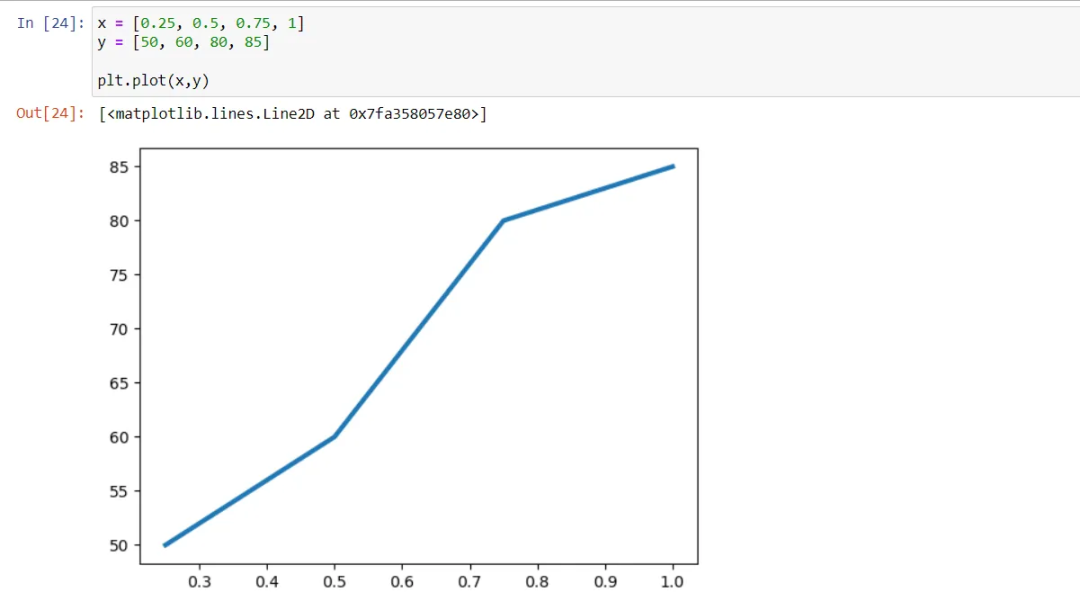The height and width of the screenshot is (601, 1080).
Task: Click the plt.plot(x,y) code line
Action: [154, 81]
